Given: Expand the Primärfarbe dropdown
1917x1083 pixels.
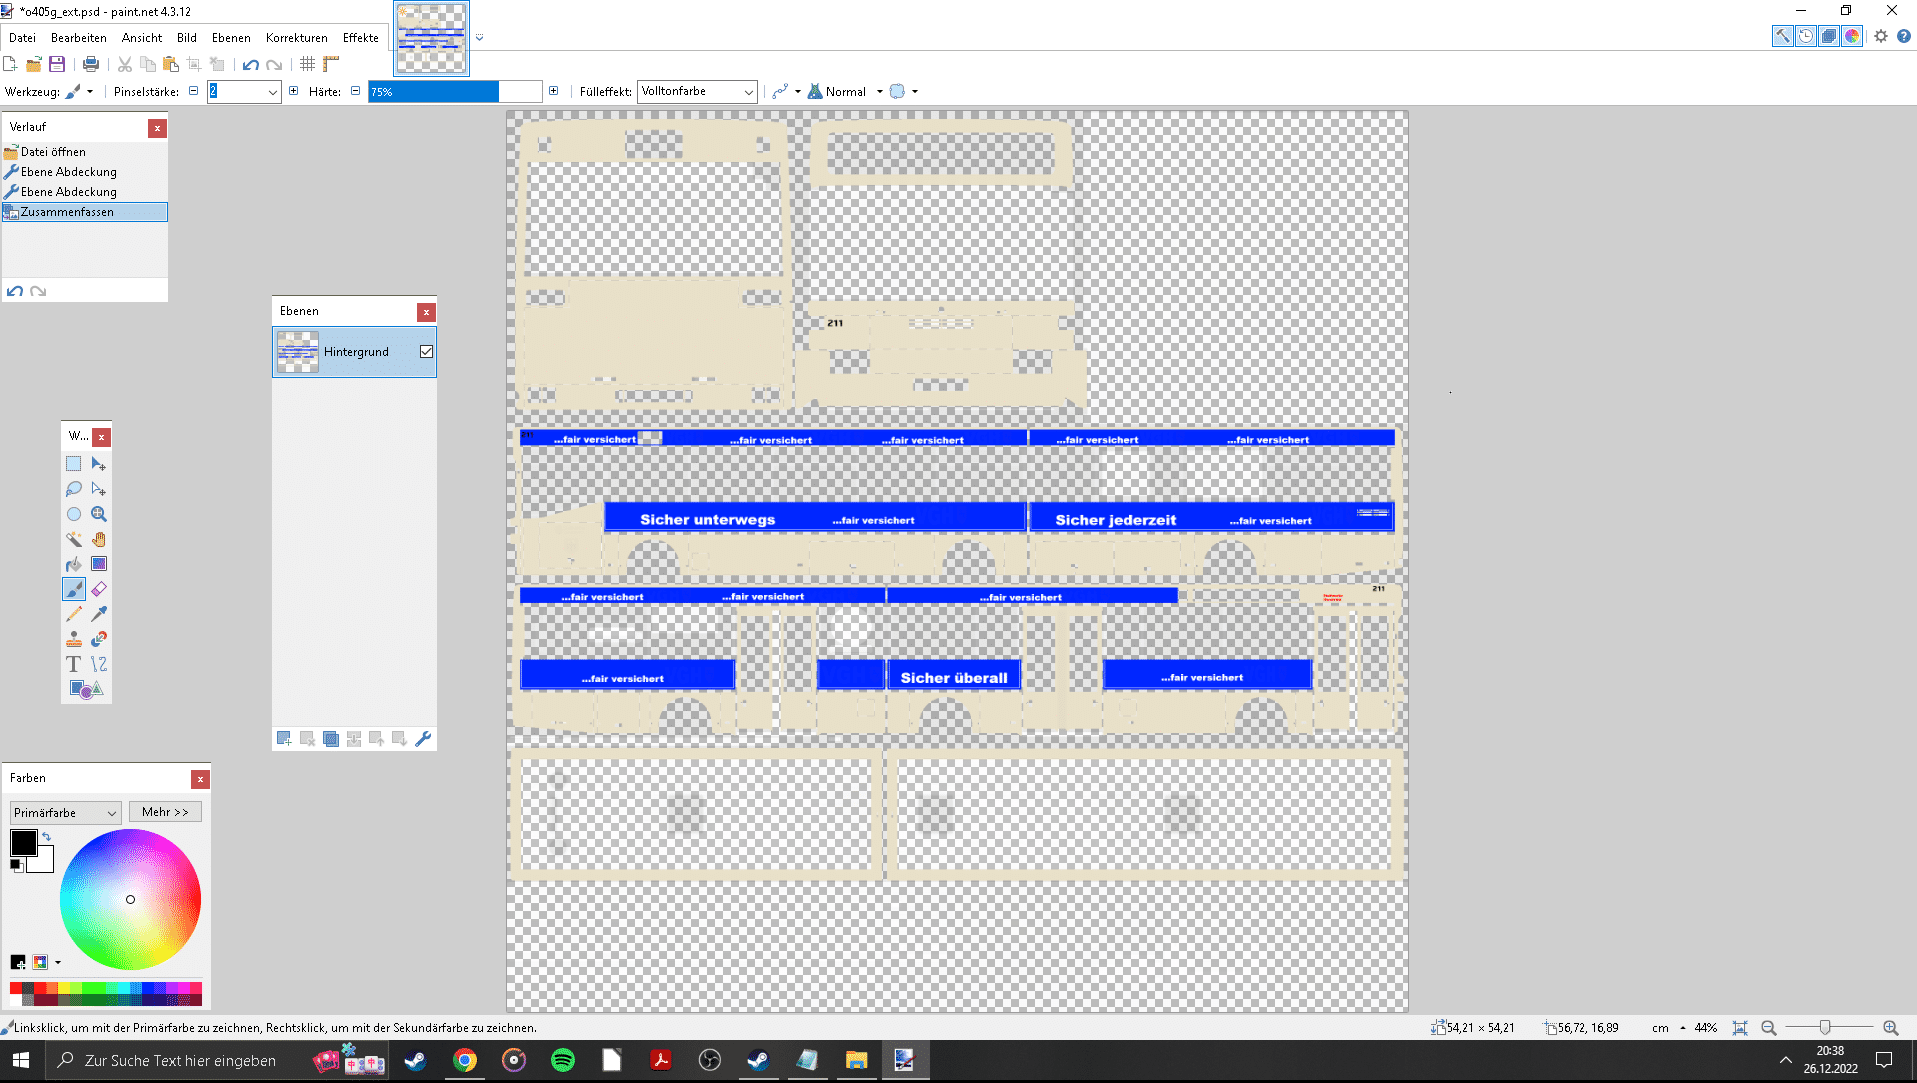Looking at the screenshot, I should coord(65,813).
